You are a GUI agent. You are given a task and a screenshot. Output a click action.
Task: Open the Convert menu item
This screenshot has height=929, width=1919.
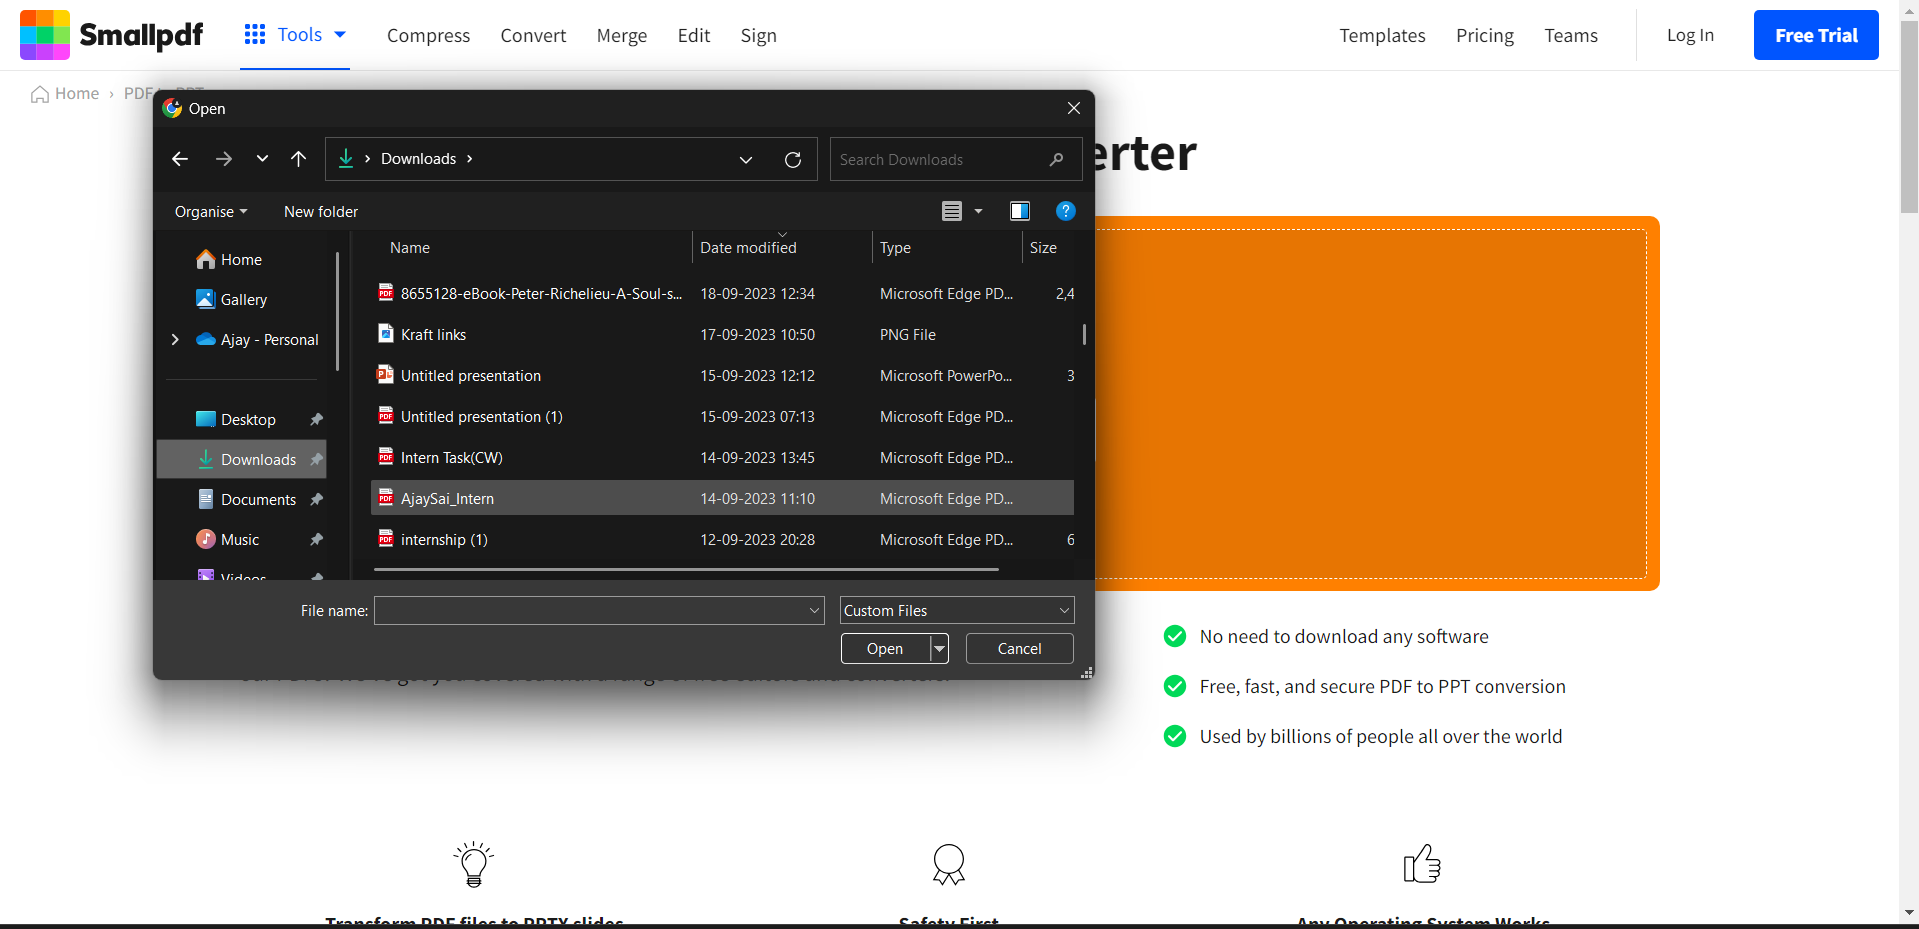(533, 36)
